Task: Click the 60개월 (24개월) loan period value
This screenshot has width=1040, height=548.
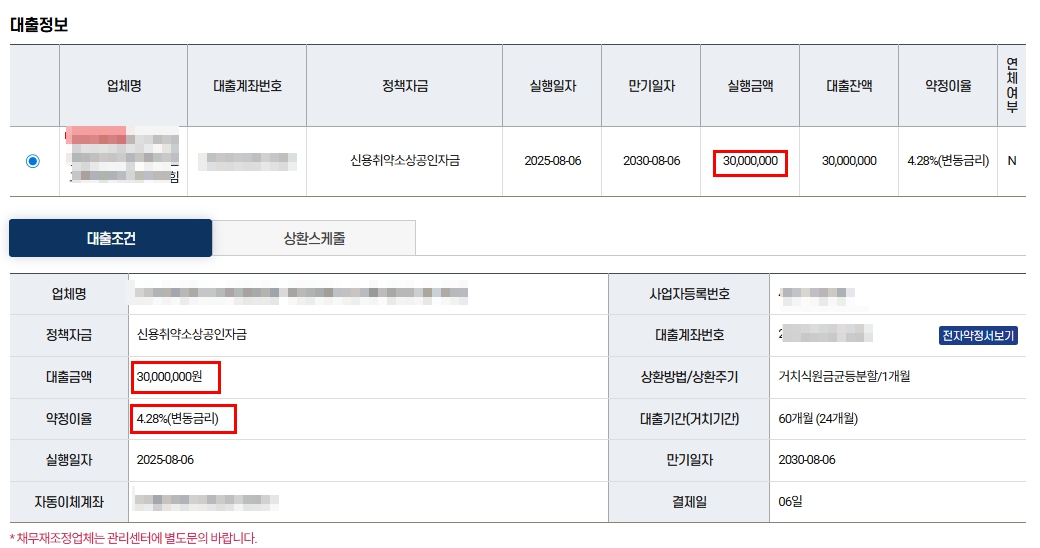Action: (x=818, y=419)
